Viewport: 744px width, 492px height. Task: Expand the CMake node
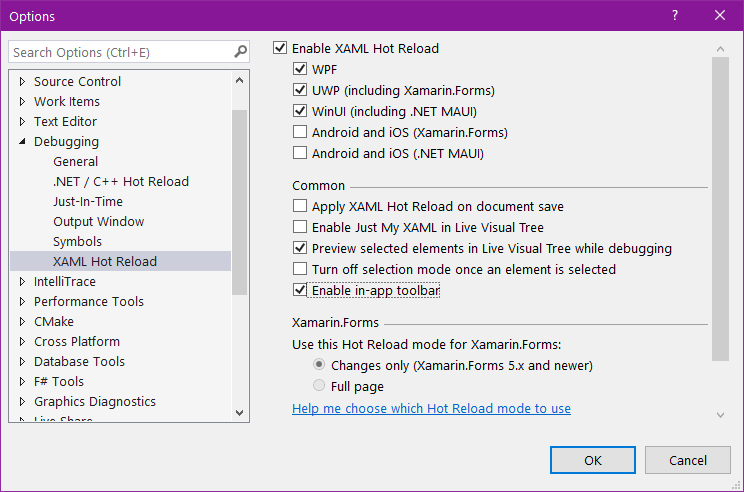point(22,321)
